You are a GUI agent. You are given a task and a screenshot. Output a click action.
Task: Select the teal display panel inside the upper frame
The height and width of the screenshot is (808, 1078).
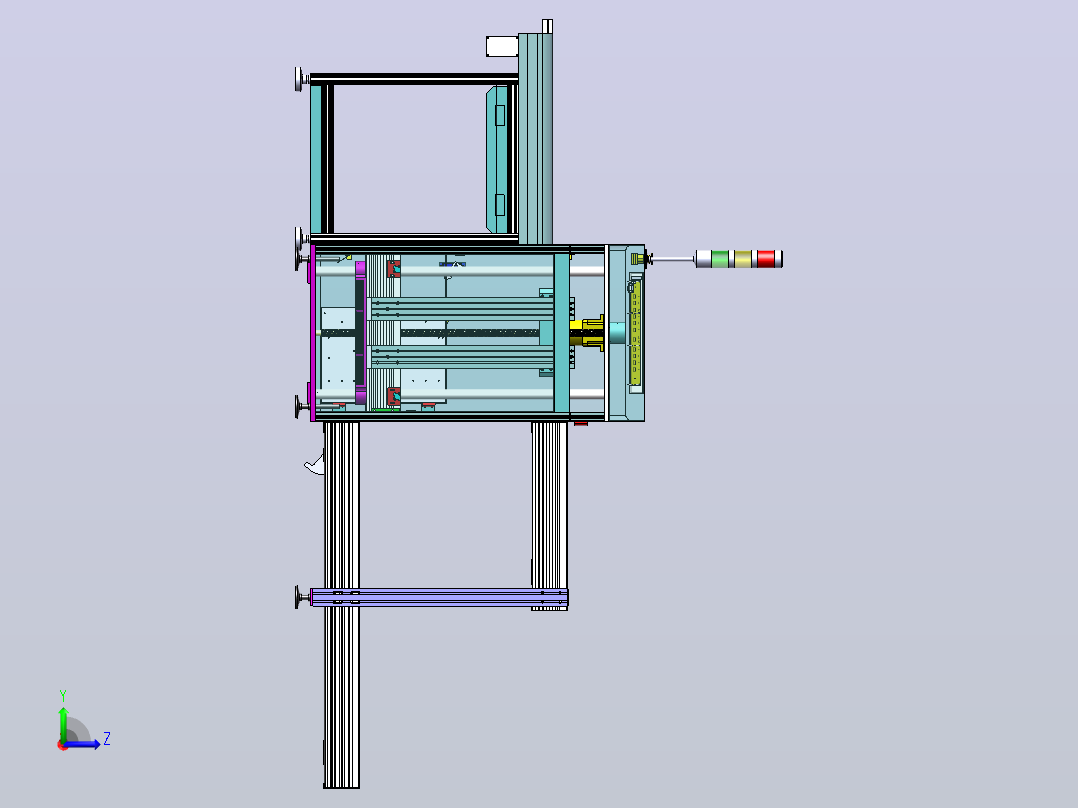coord(497,159)
